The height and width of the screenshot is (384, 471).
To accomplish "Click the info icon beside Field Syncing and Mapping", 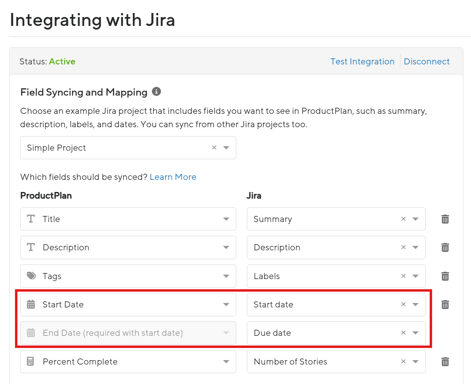I will point(156,91).
